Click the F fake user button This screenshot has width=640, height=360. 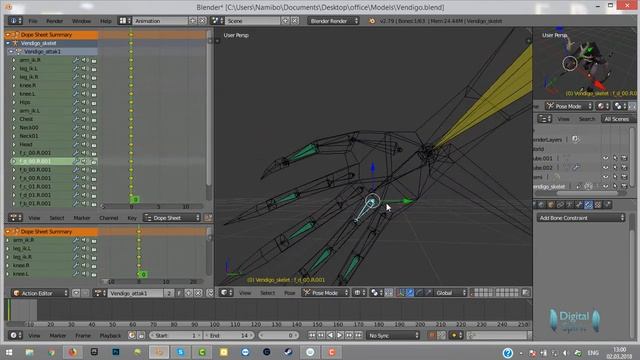click(x=179, y=293)
